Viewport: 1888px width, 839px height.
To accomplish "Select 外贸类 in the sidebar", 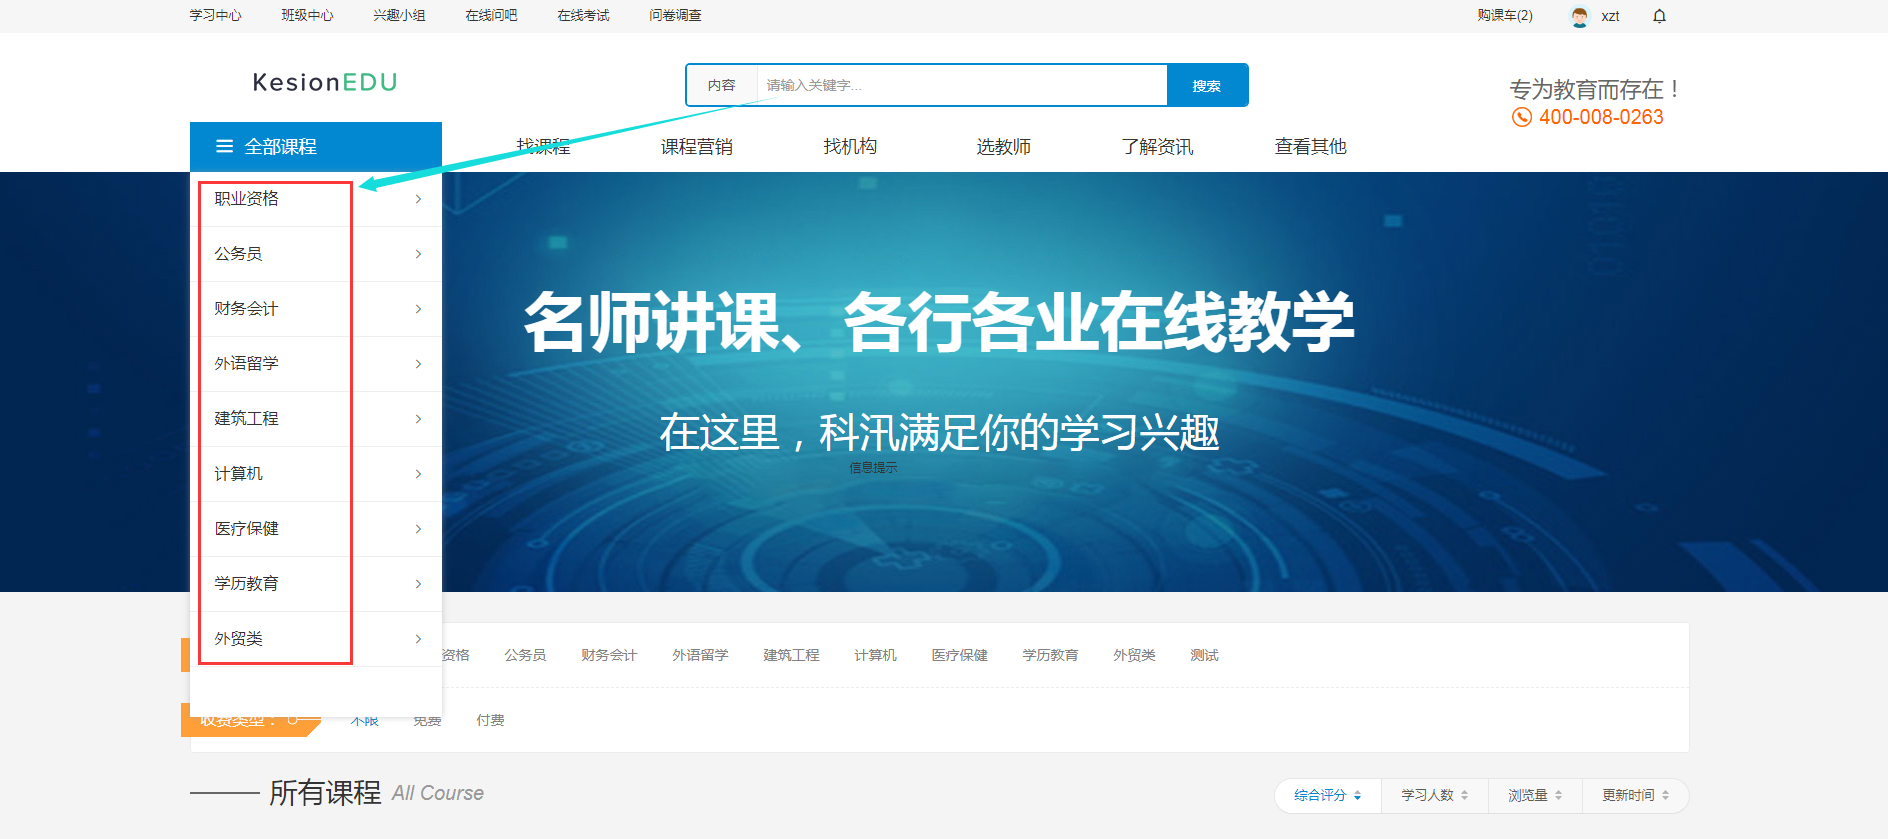I will coord(238,639).
